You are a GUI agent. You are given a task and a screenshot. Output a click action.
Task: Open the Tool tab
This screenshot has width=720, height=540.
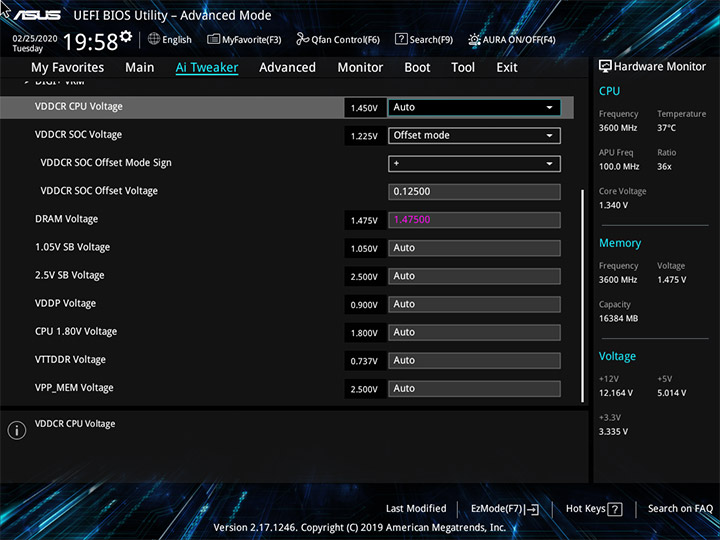click(463, 68)
